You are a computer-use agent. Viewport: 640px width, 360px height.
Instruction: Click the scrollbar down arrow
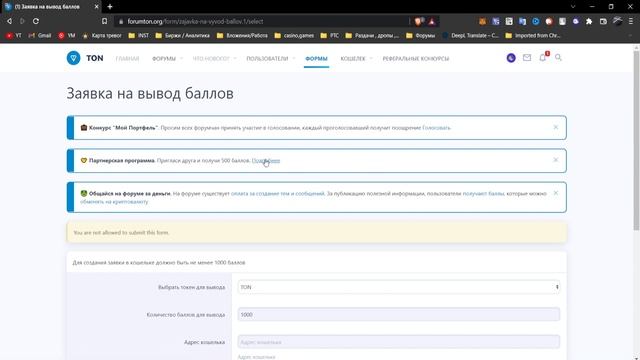[x=636, y=357]
